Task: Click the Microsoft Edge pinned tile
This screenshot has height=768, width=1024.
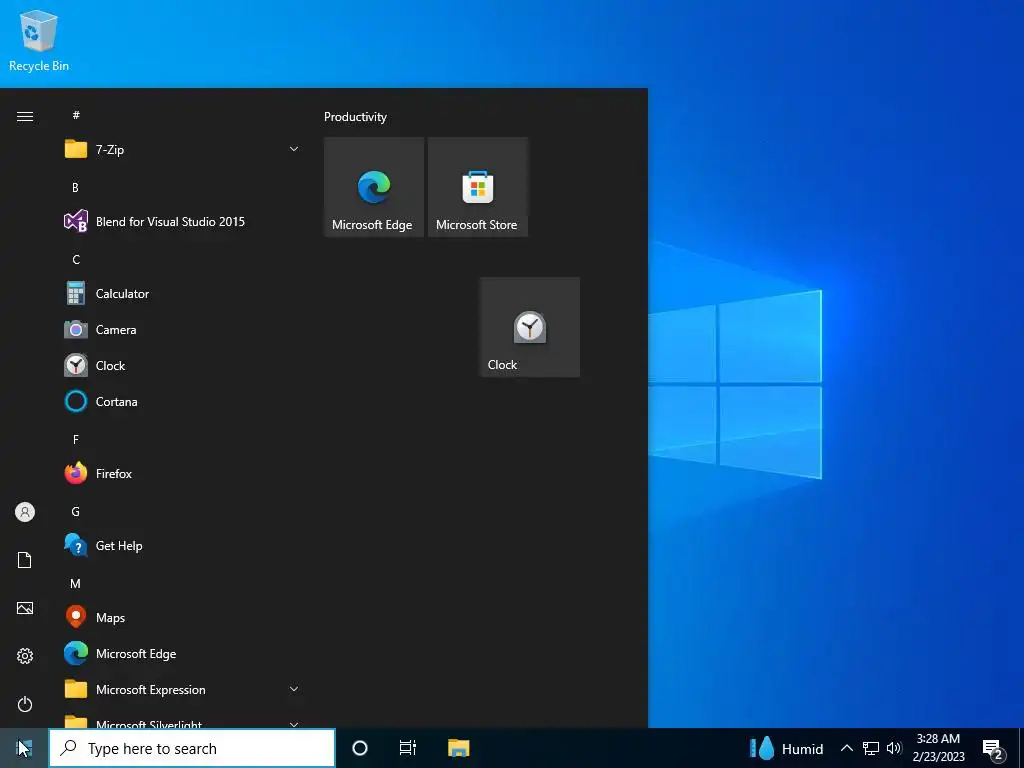Action: coord(374,187)
